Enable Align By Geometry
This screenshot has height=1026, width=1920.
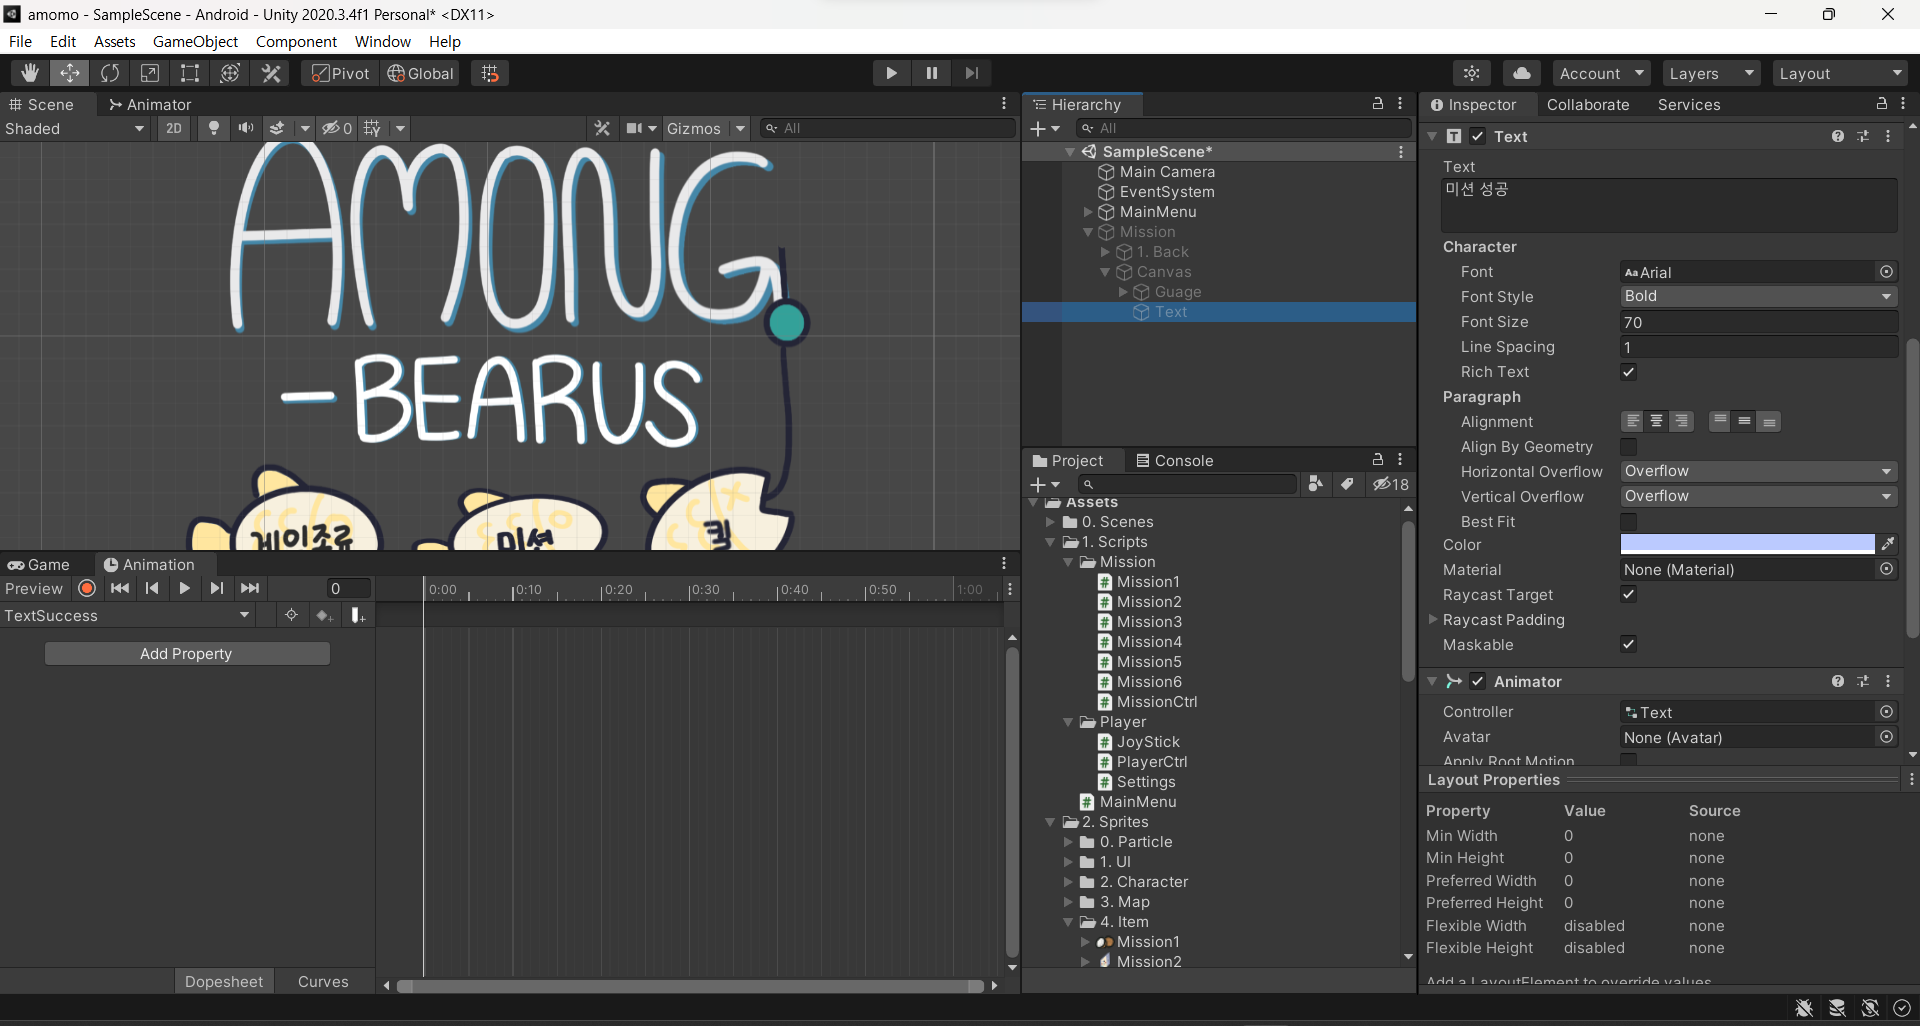[x=1629, y=447]
